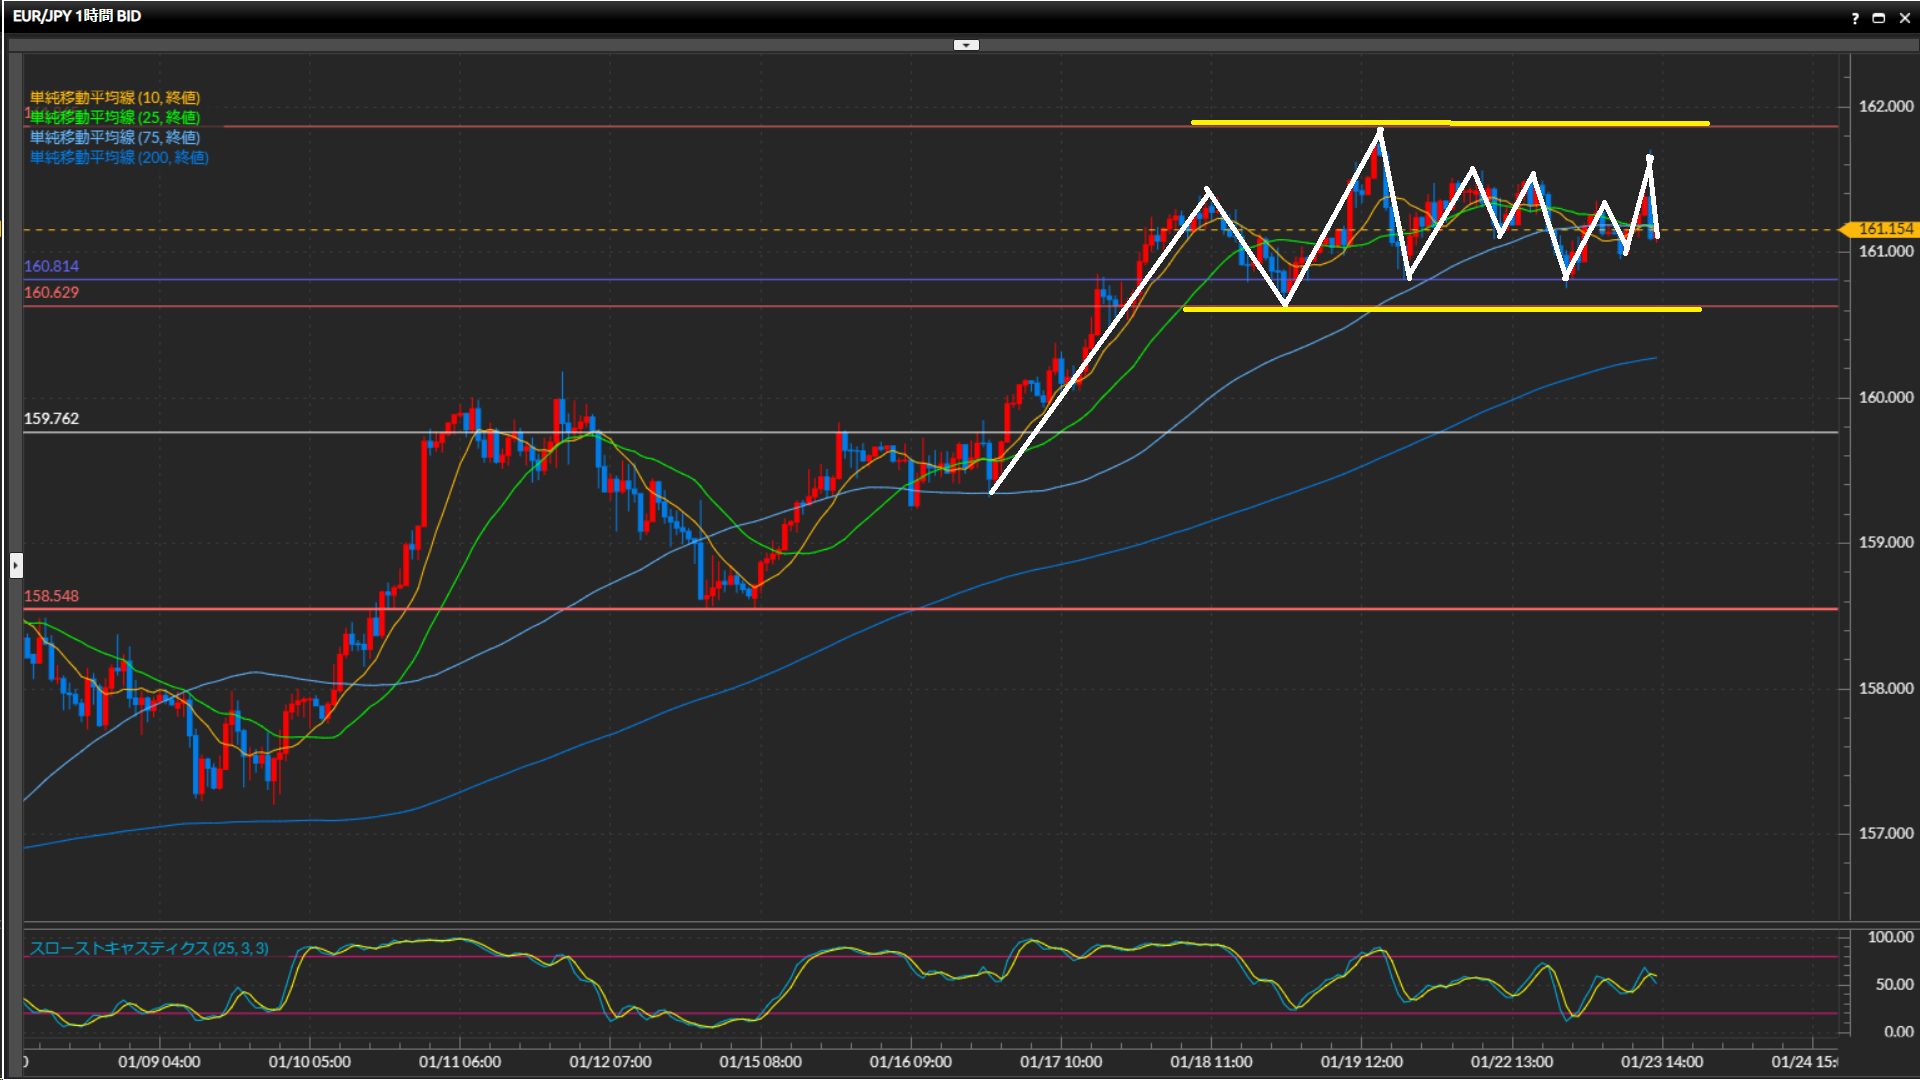Expand the left side panel arrow

[x=16, y=565]
